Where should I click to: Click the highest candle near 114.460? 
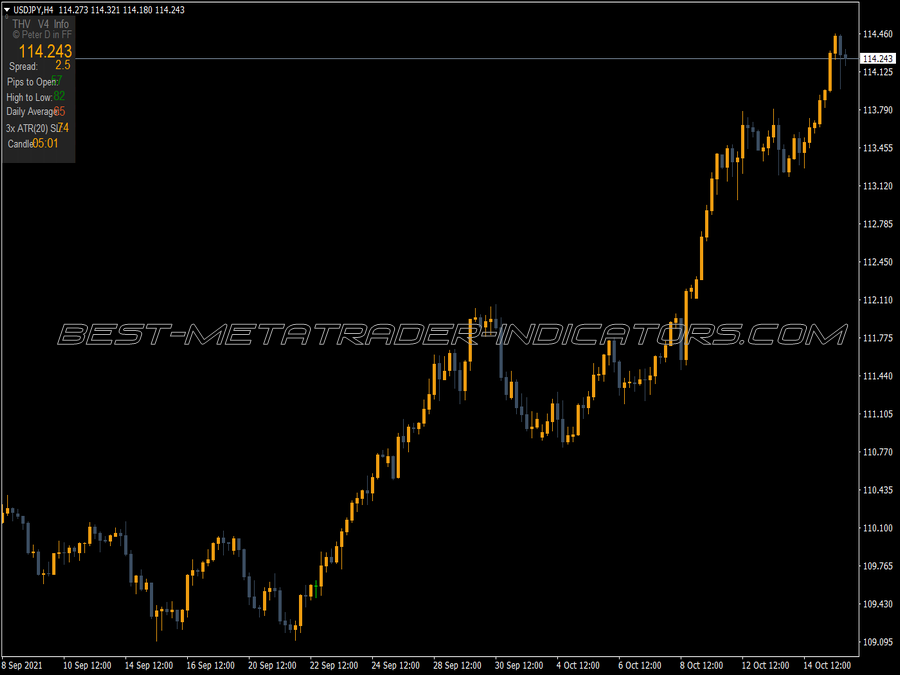click(x=835, y=45)
